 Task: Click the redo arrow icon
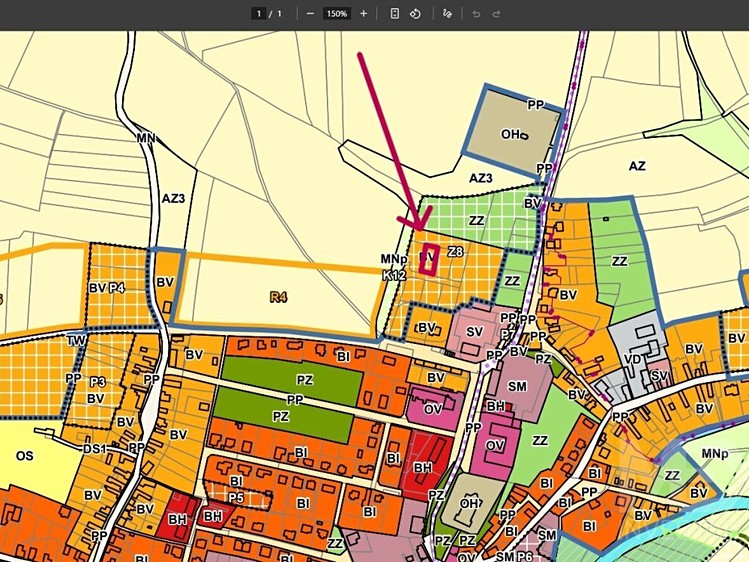[x=496, y=14]
